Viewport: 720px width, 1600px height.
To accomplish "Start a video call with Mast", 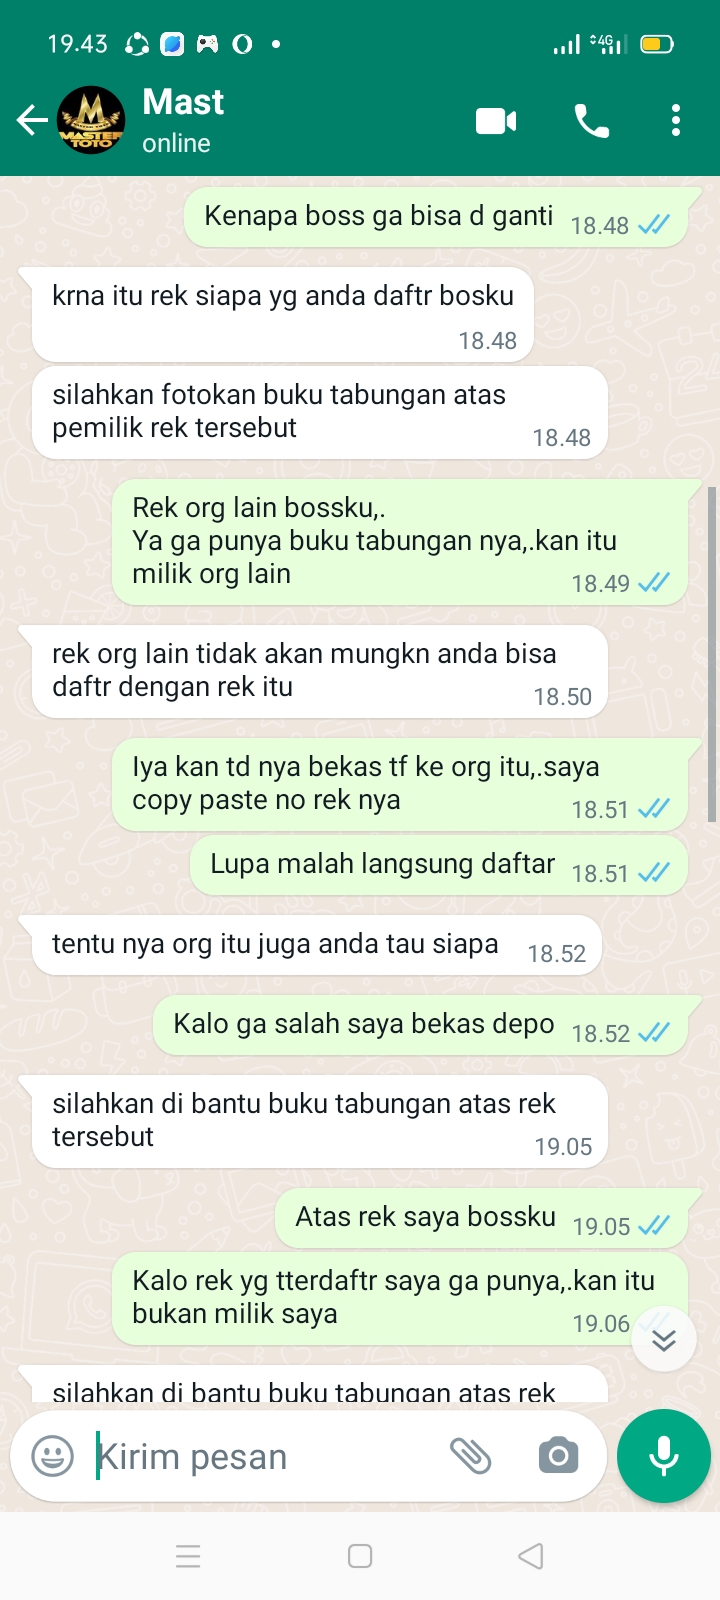I will point(496,121).
